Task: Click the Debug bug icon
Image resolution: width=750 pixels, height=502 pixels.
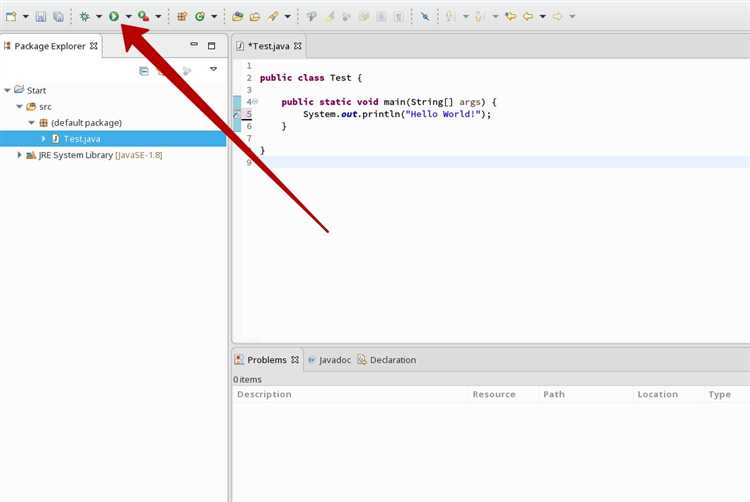Action: tap(85, 16)
